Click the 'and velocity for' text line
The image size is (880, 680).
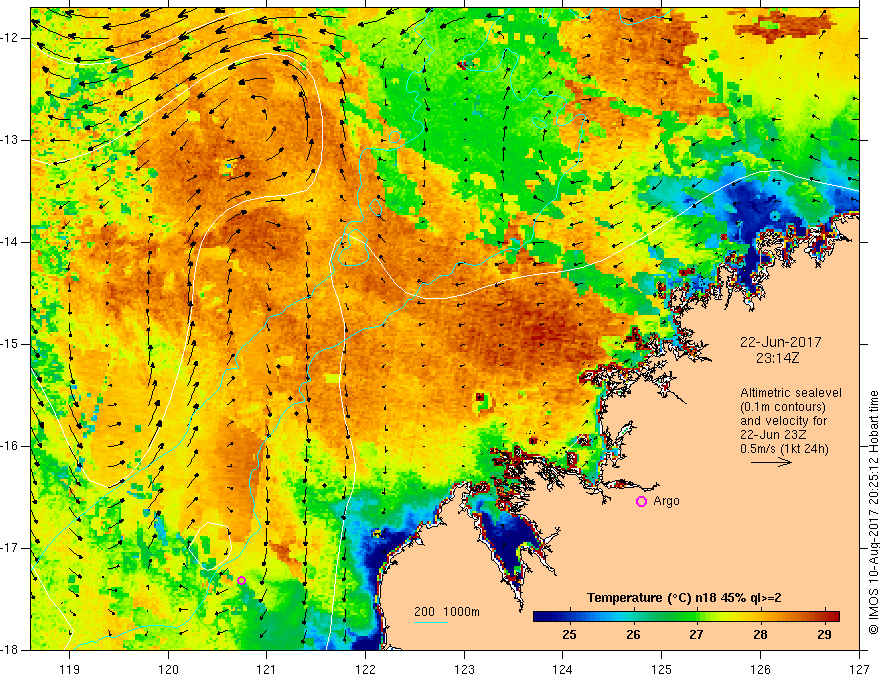[x=783, y=421]
